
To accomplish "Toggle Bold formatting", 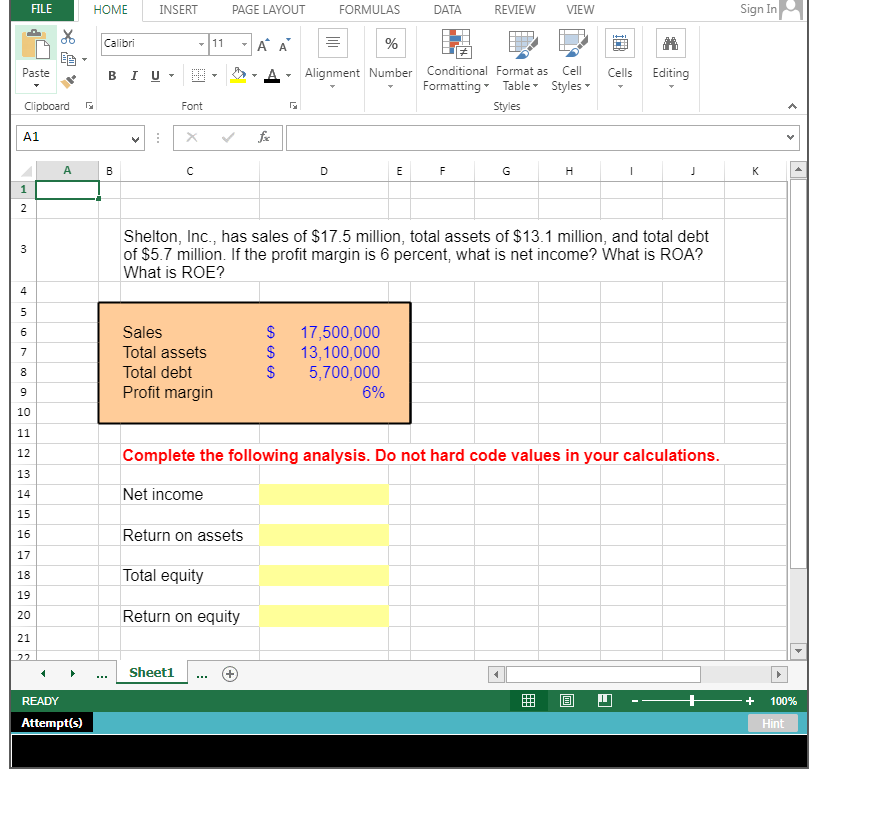I will [112, 75].
